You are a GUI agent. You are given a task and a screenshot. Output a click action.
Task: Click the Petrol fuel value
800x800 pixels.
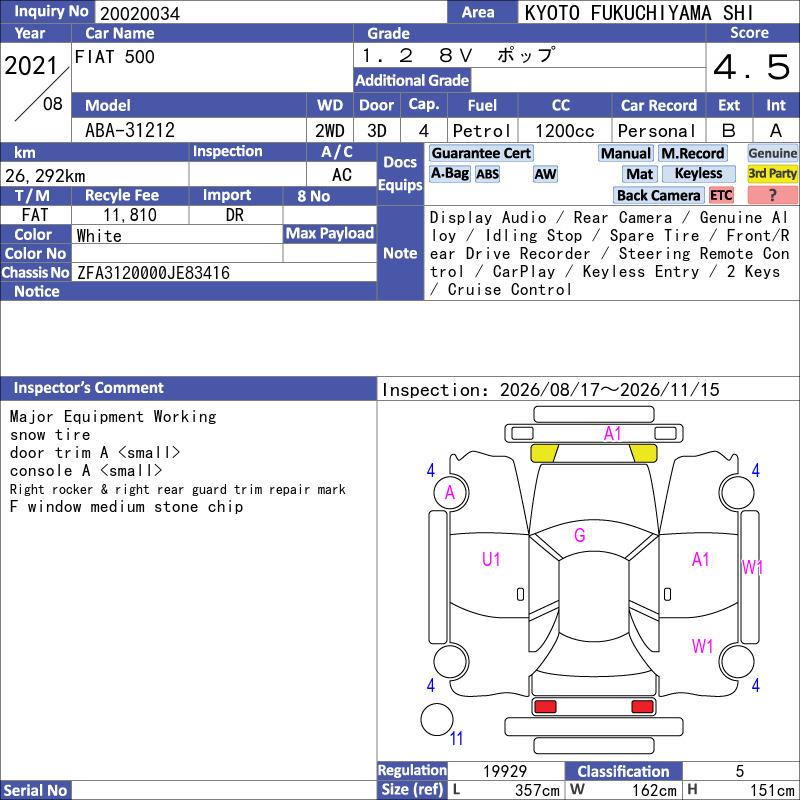pos(481,131)
